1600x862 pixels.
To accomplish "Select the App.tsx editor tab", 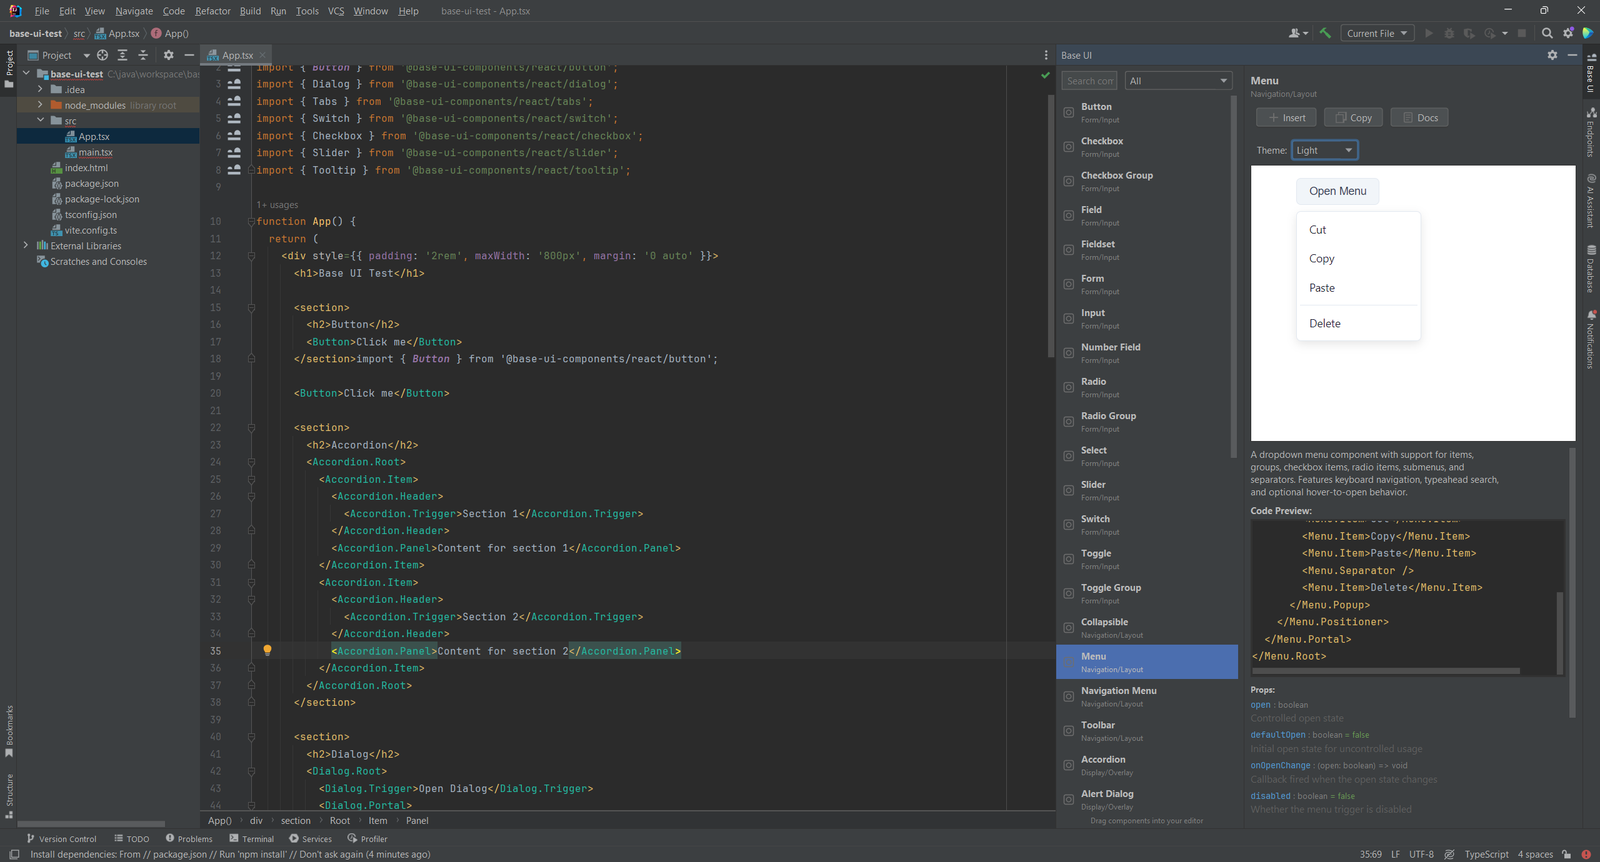I will 237,55.
